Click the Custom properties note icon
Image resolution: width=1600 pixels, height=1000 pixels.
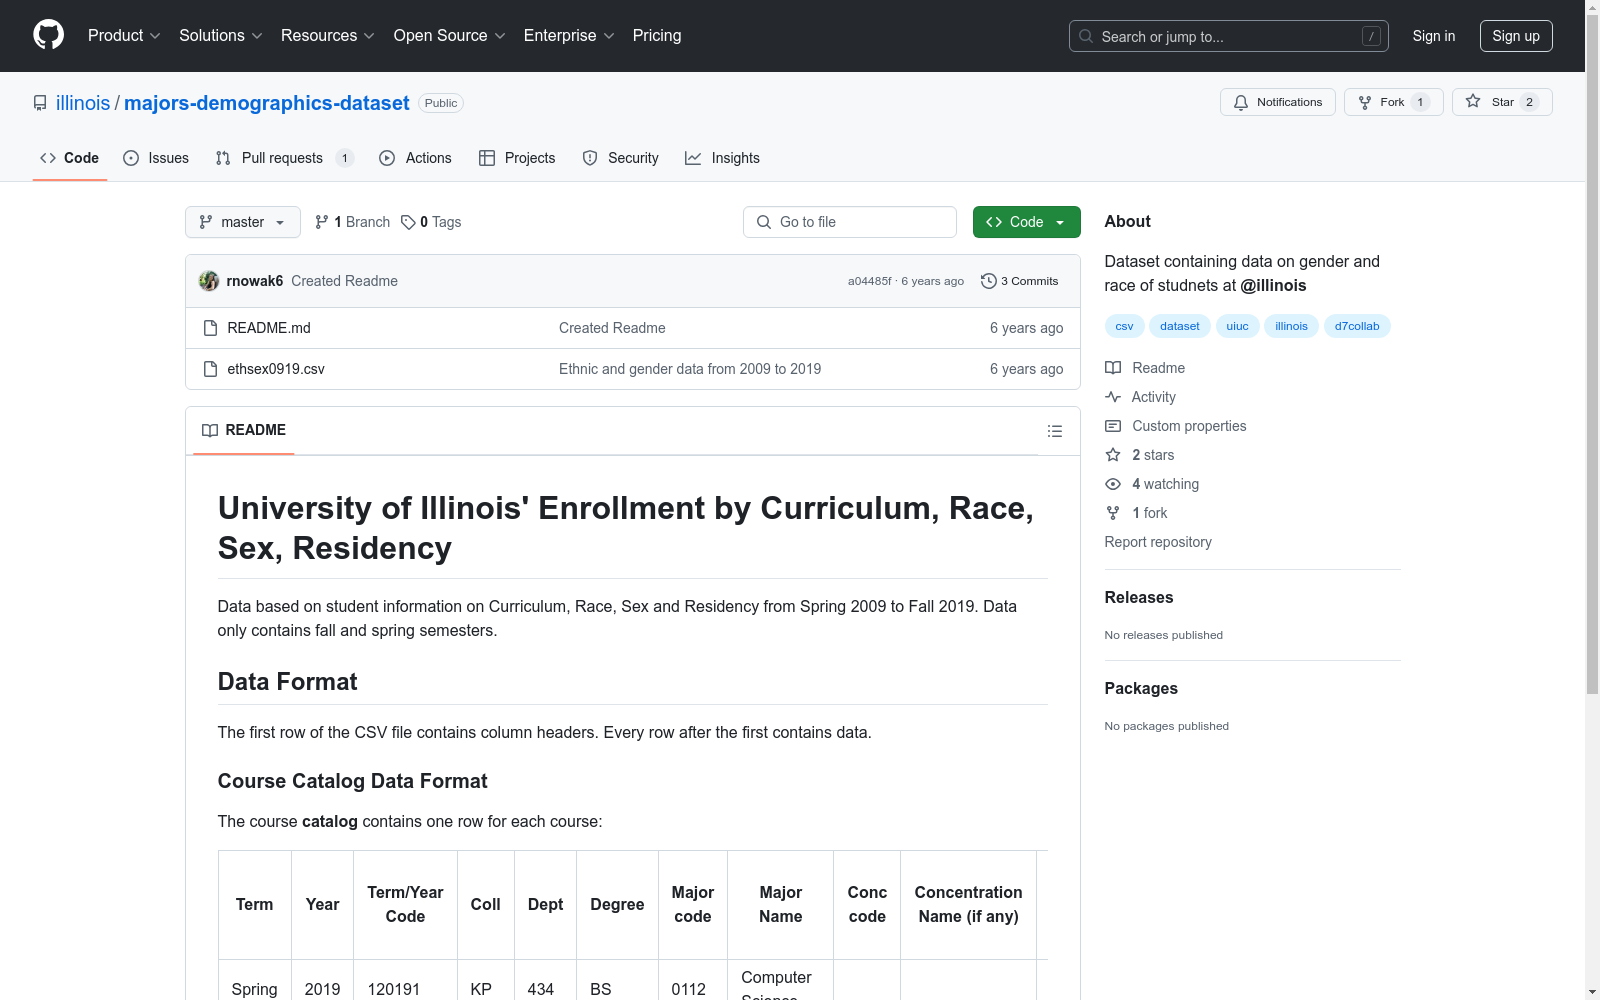click(x=1113, y=426)
